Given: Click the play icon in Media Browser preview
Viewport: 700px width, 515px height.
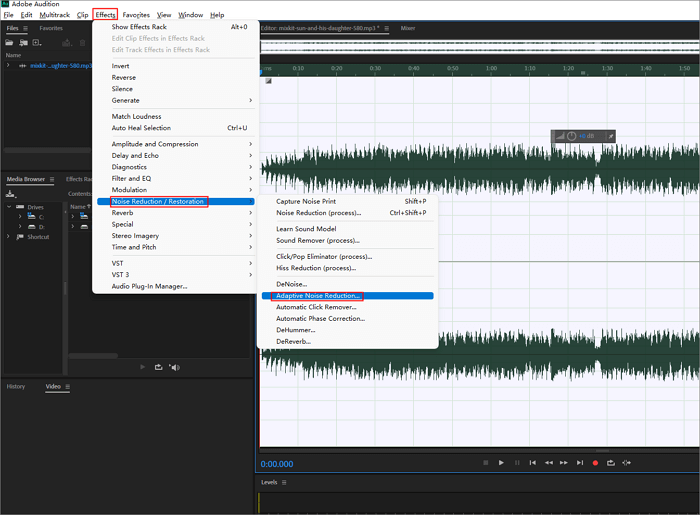Looking at the screenshot, I should point(142,367).
